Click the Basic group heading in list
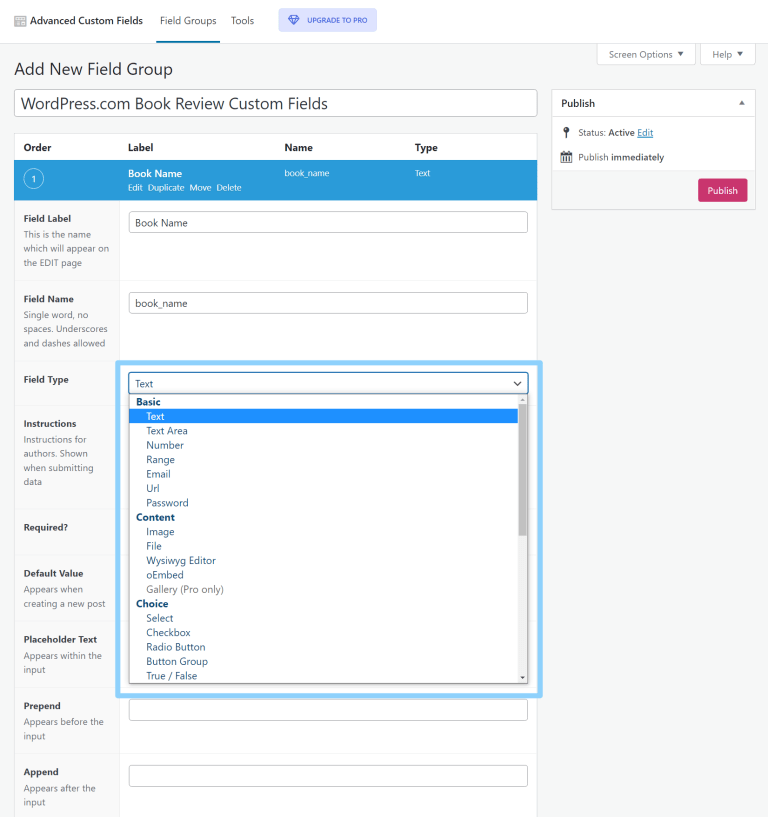 pos(148,402)
